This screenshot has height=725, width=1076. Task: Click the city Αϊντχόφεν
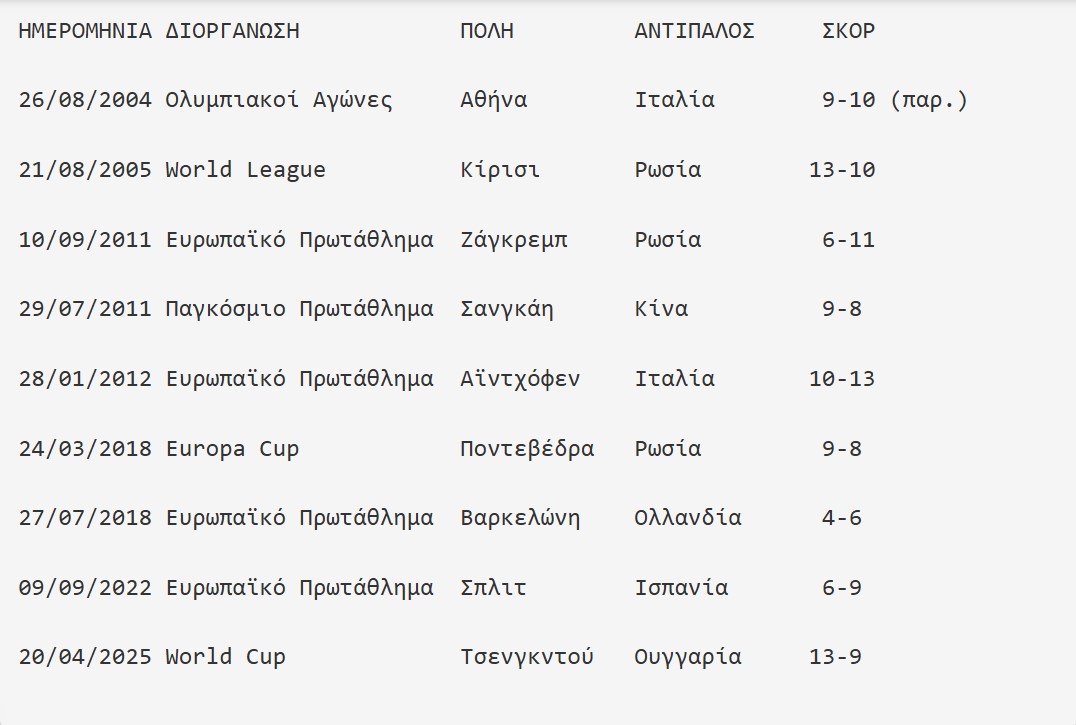520,379
